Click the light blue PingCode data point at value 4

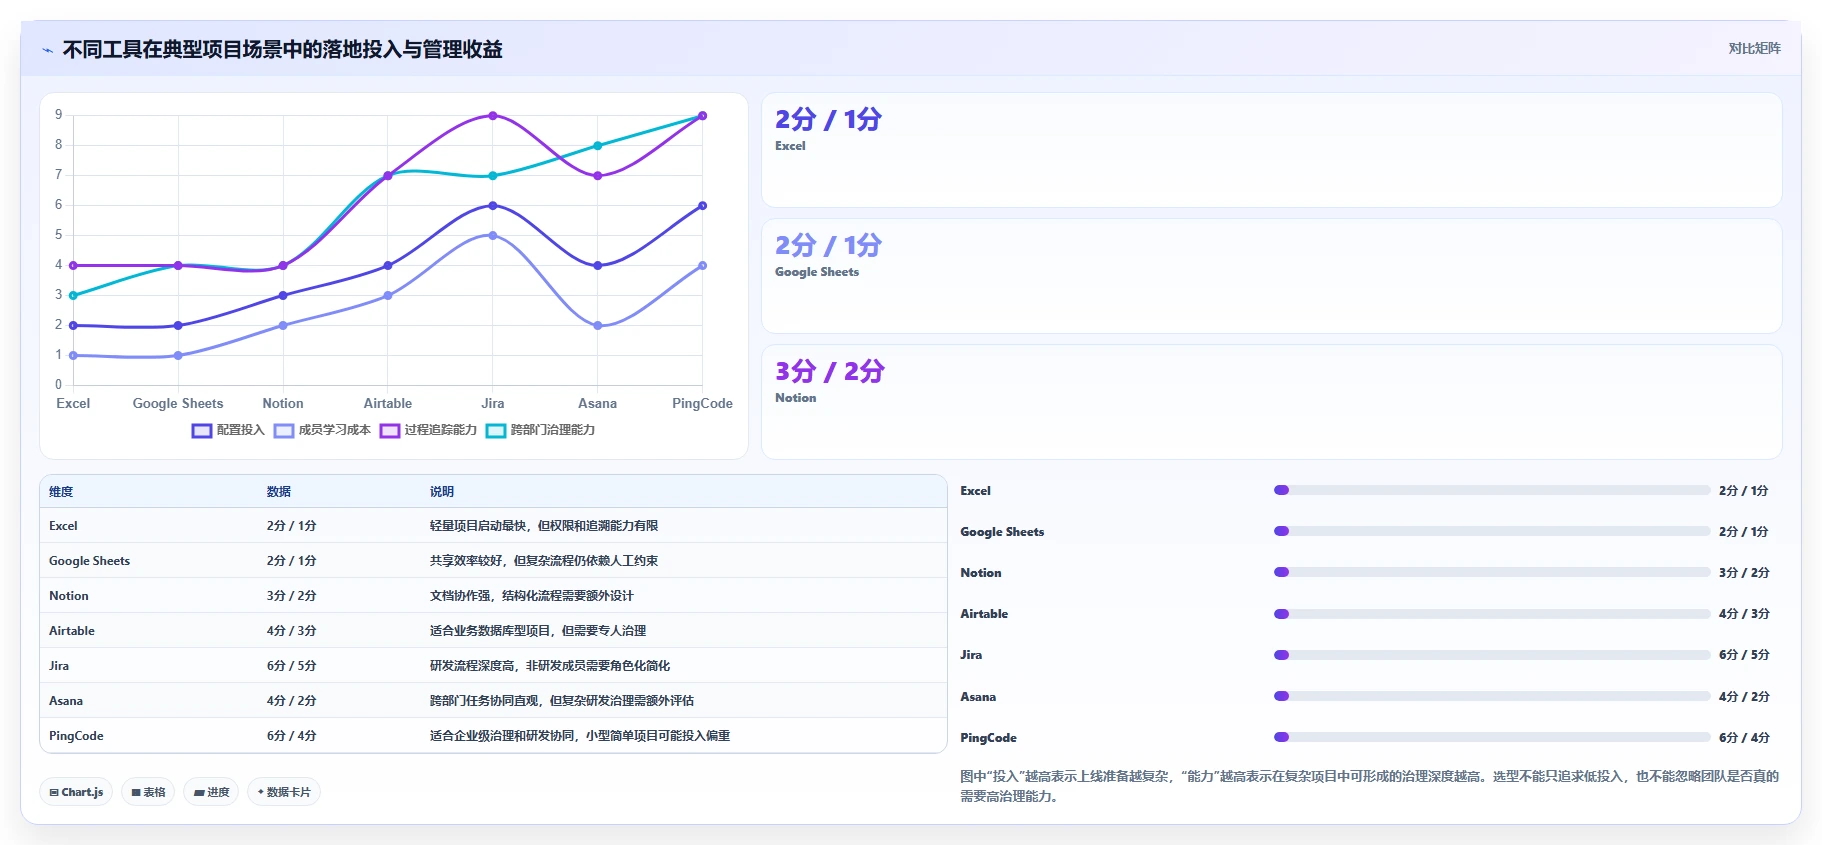pos(702,266)
